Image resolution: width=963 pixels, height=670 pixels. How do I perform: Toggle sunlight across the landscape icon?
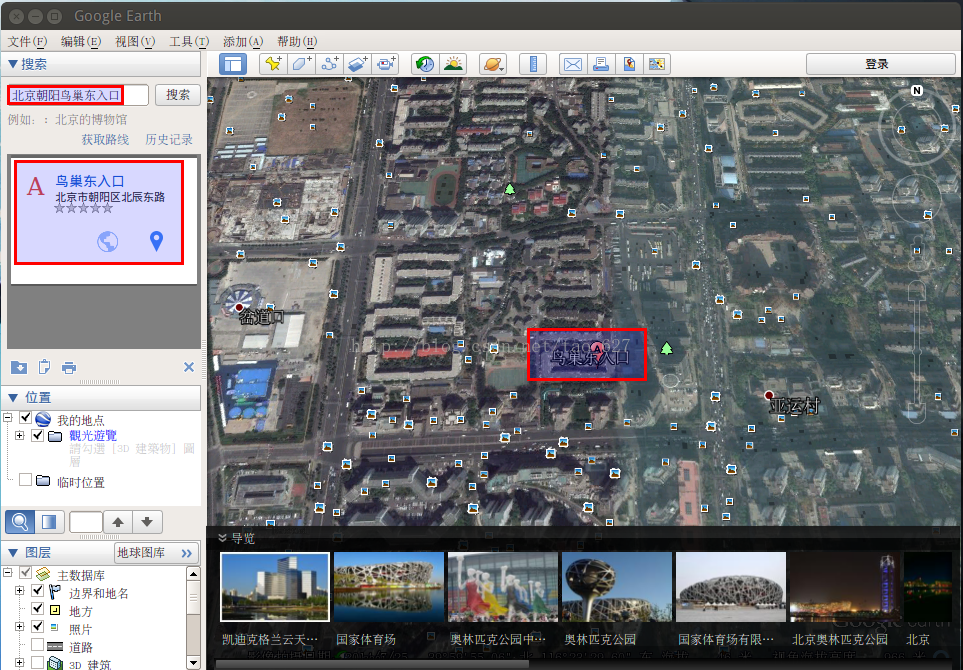pos(453,64)
